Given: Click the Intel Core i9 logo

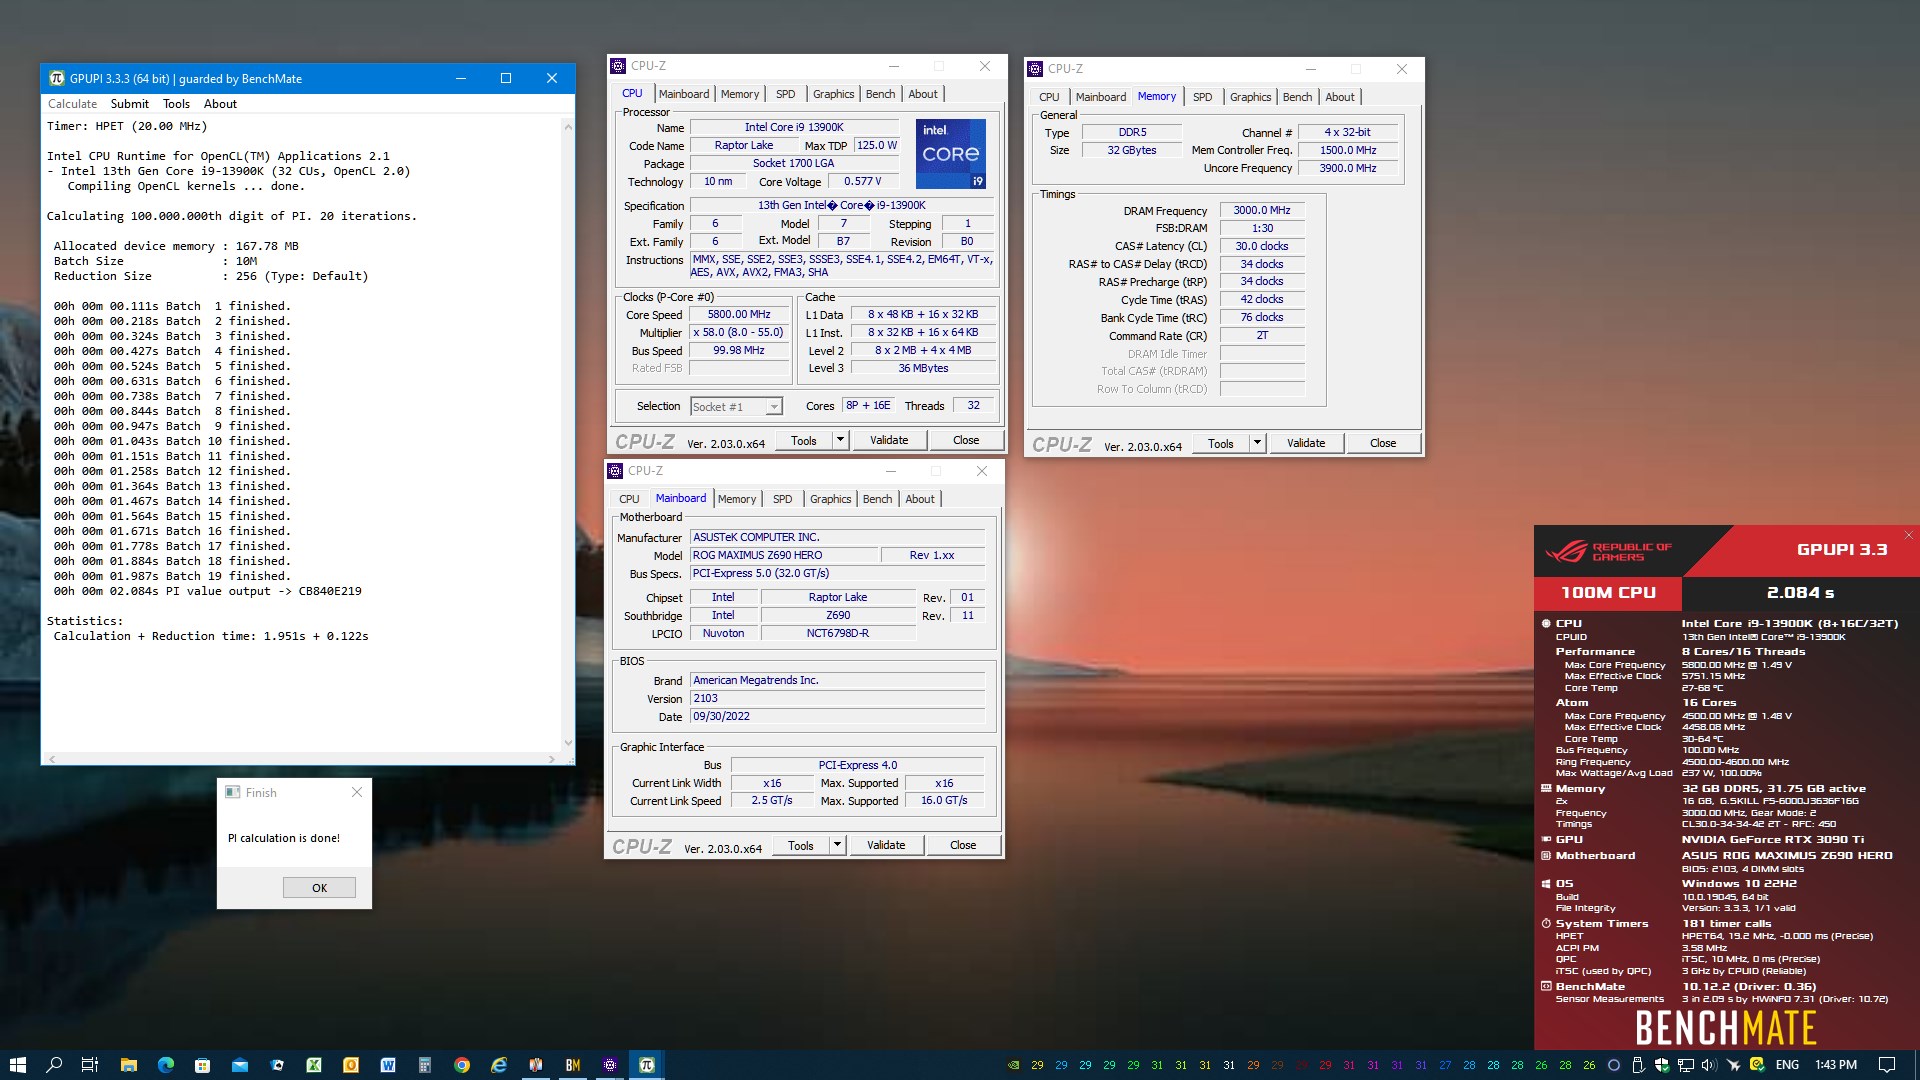Looking at the screenshot, I should 951,154.
